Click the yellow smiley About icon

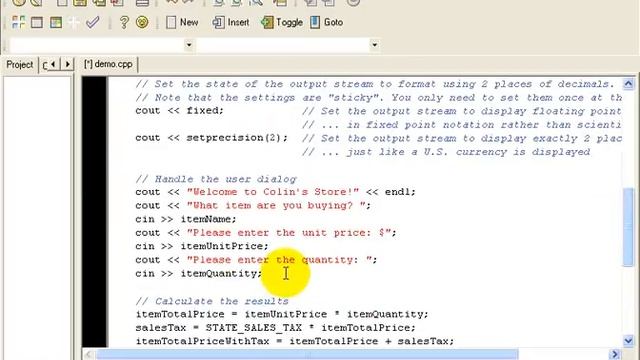click(142, 22)
